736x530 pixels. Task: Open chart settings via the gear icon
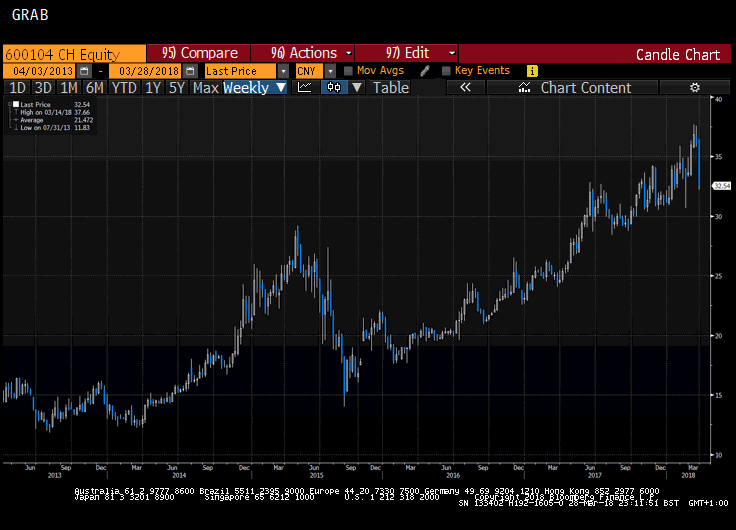(695, 87)
